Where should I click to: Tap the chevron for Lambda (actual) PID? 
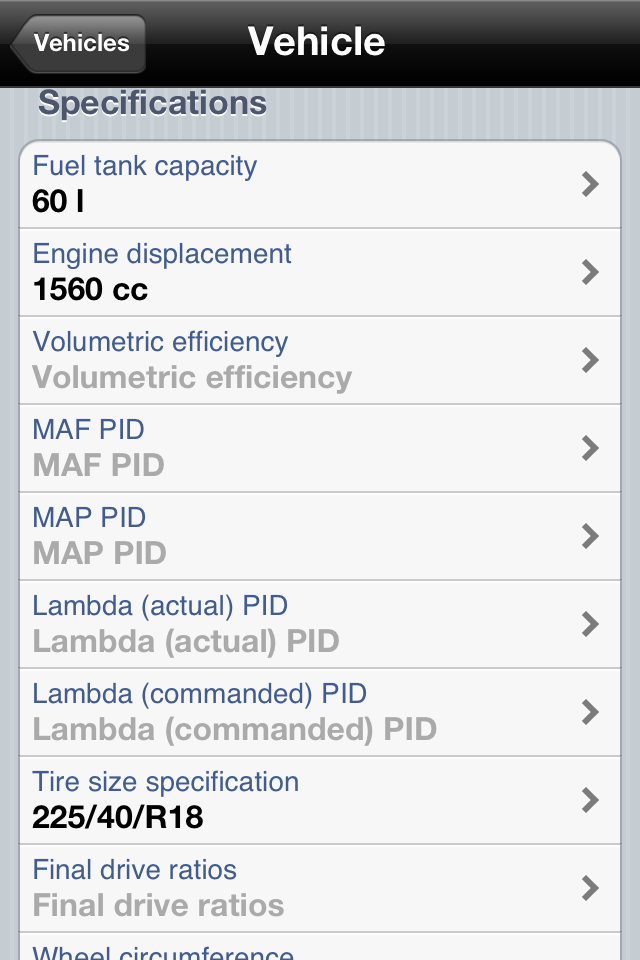coord(590,624)
